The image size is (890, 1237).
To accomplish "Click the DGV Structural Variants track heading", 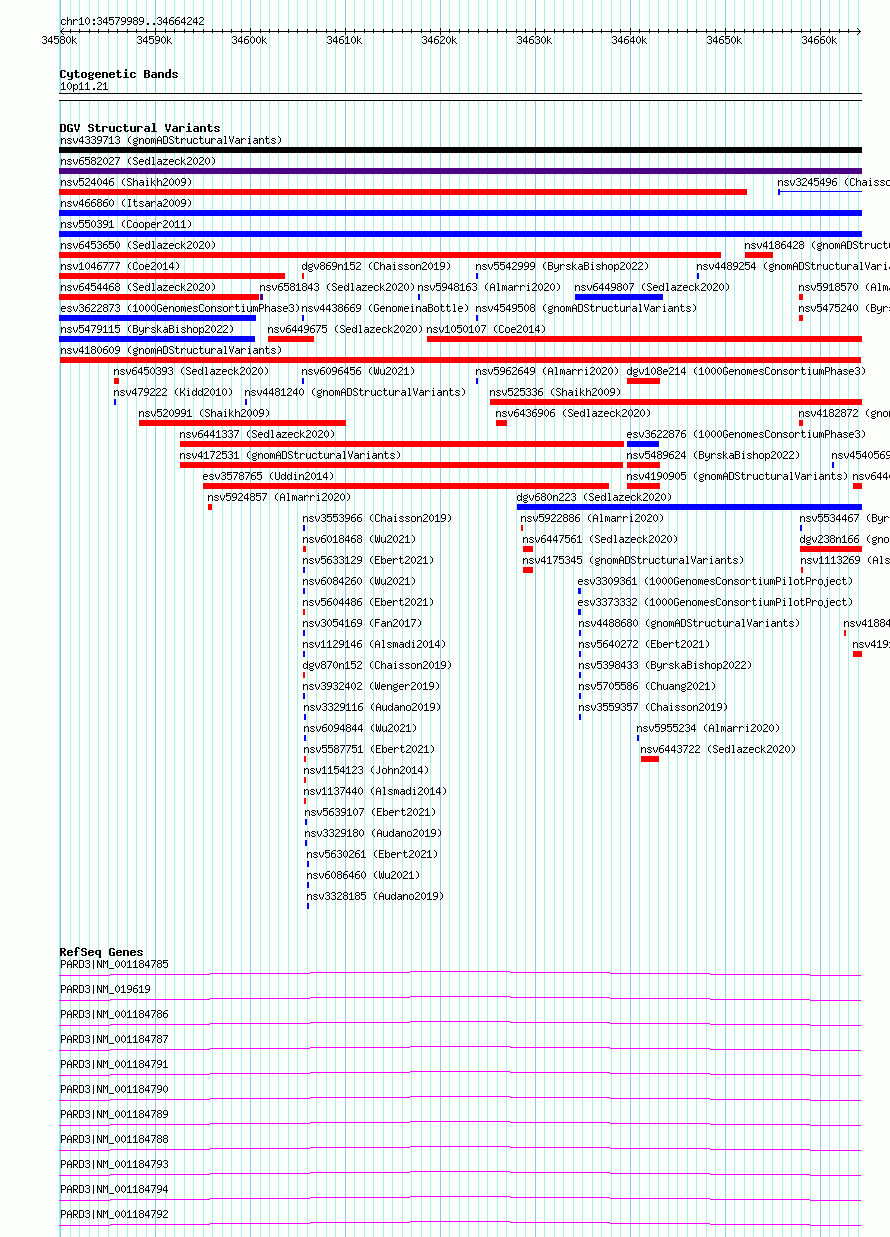I will click(x=140, y=128).
